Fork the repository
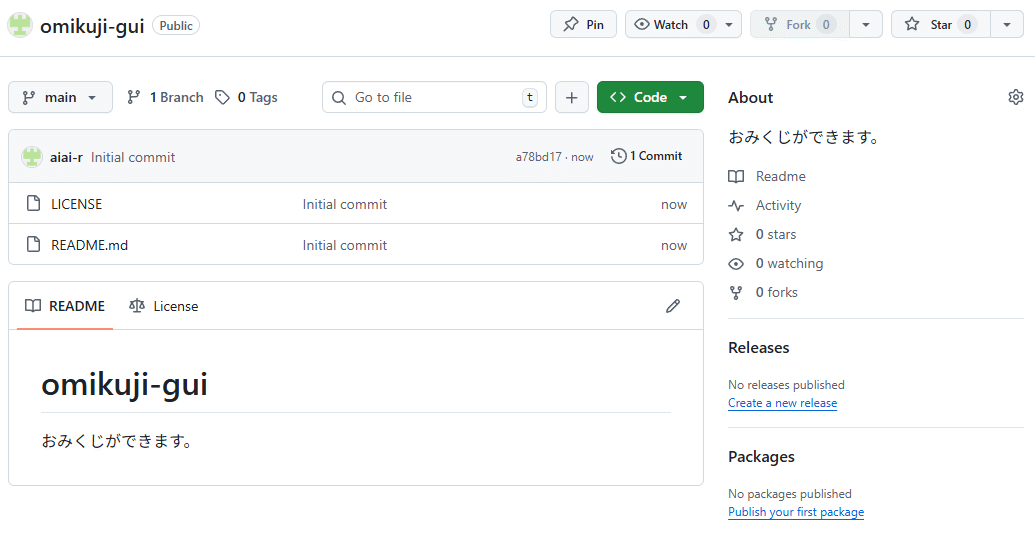The width and height of the screenshot is (1035, 538). [x=799, y=24]
